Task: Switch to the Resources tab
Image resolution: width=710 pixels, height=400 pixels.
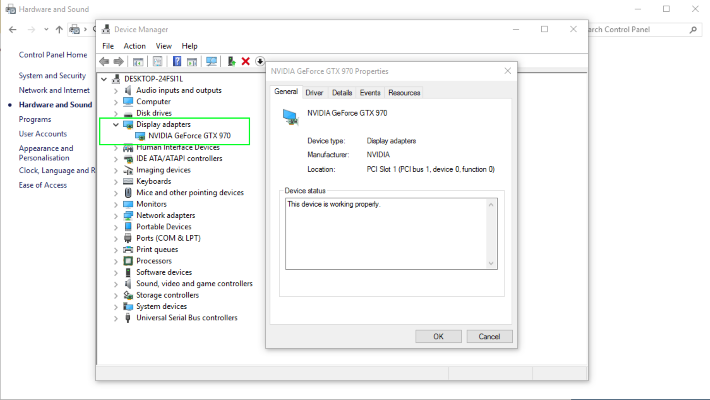Action: coord(404,93)
